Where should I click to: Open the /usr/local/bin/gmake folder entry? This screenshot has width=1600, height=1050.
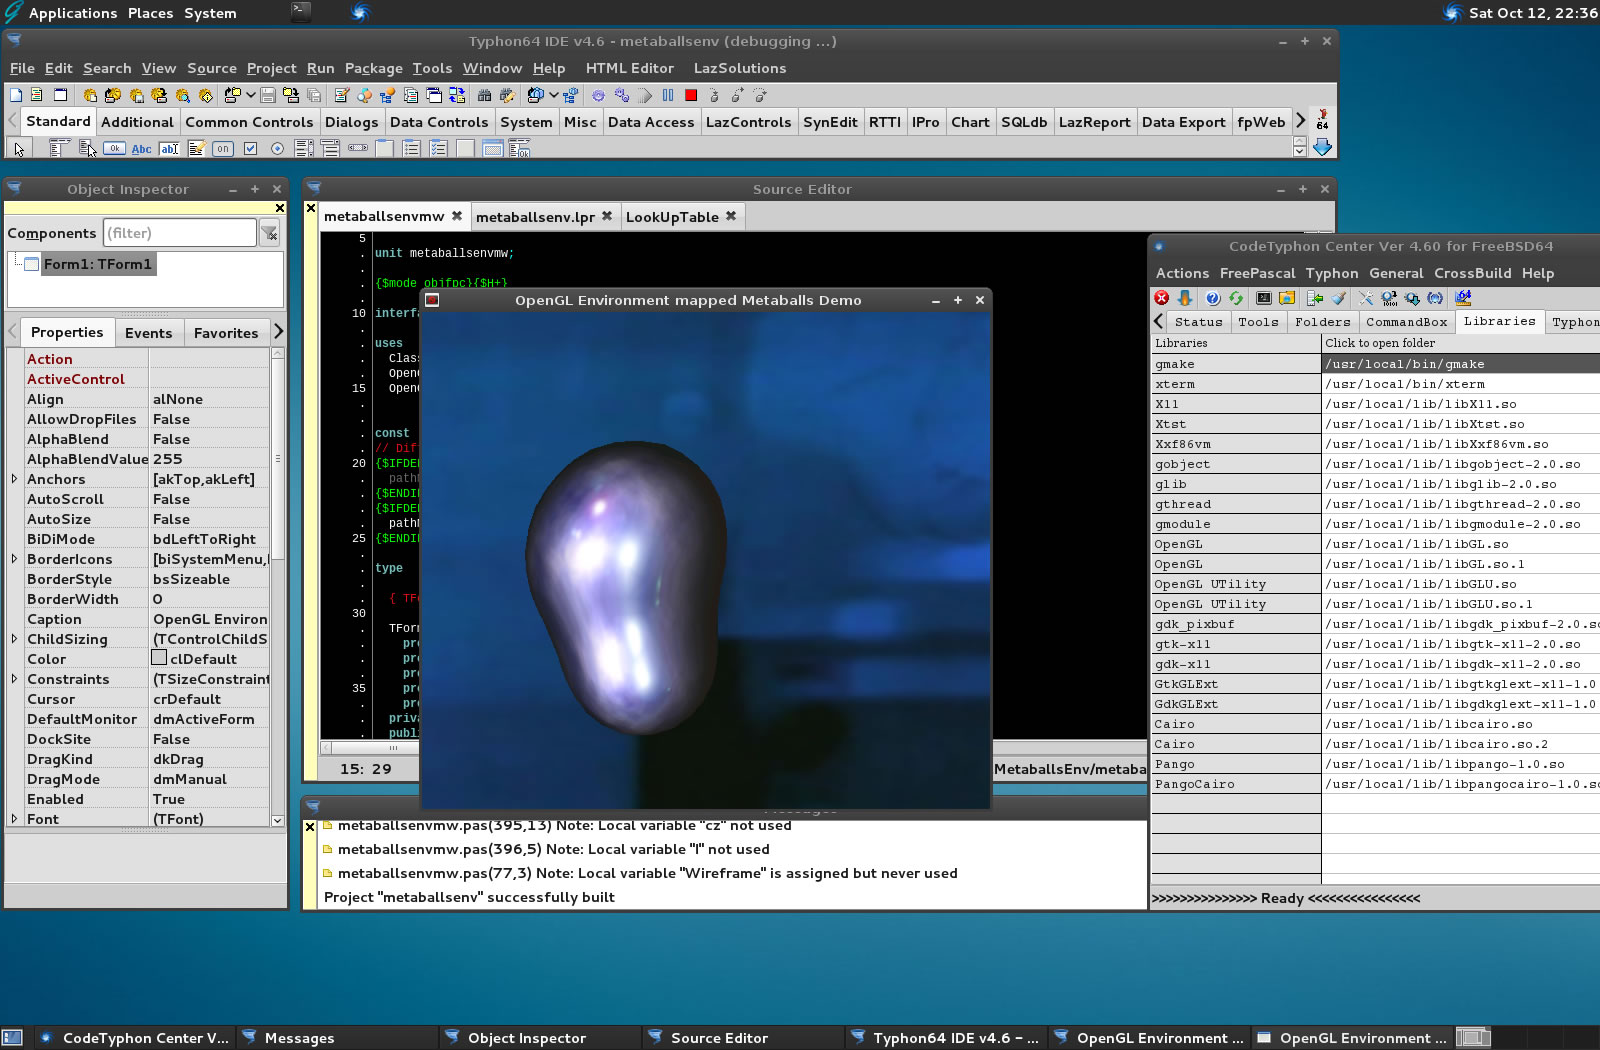tap(1461, 364)
